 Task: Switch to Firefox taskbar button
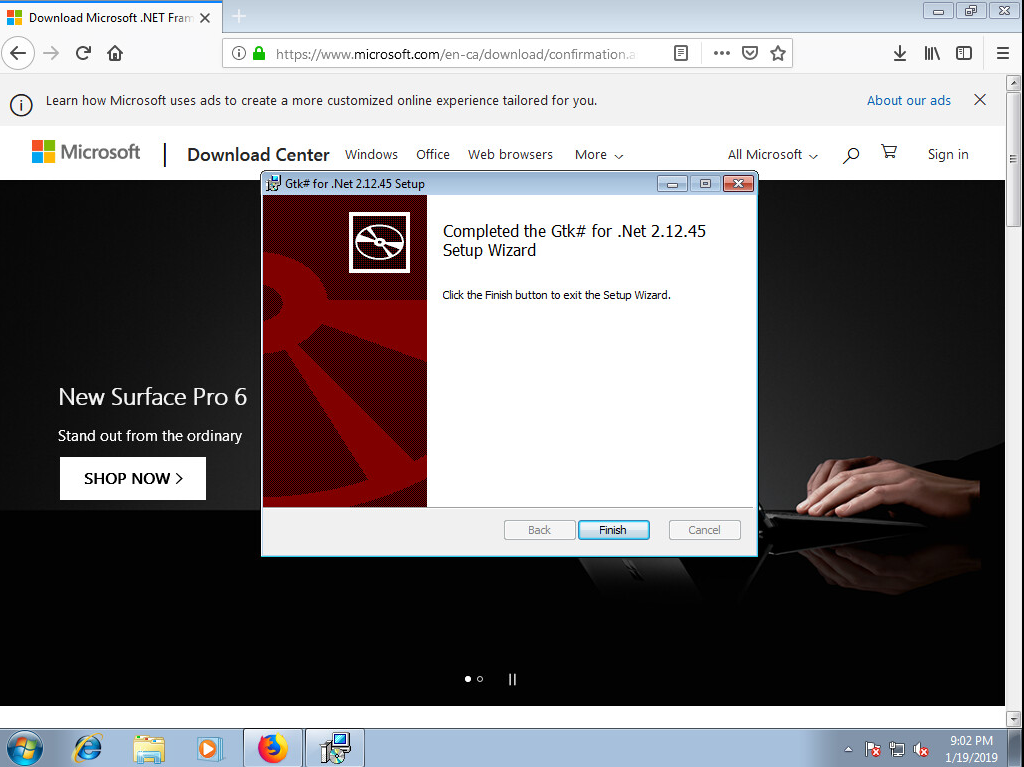[x=273, y=748]
